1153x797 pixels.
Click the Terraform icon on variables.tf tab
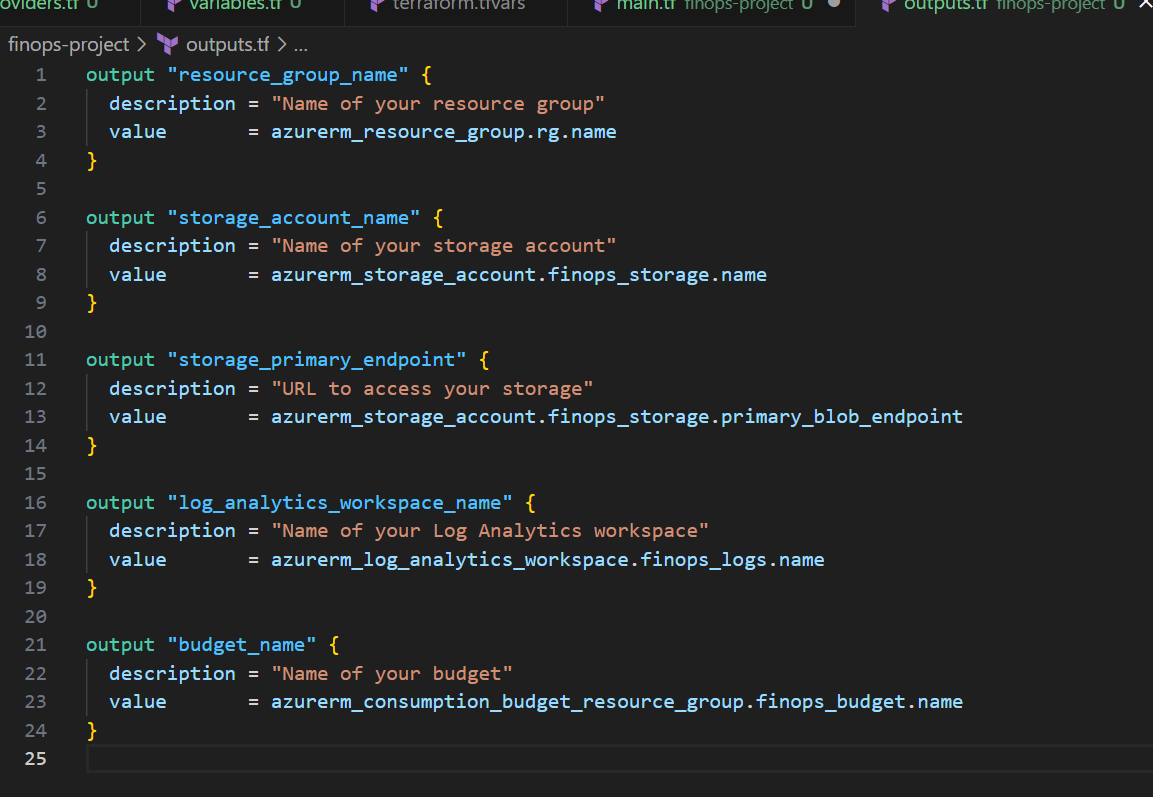173,5
